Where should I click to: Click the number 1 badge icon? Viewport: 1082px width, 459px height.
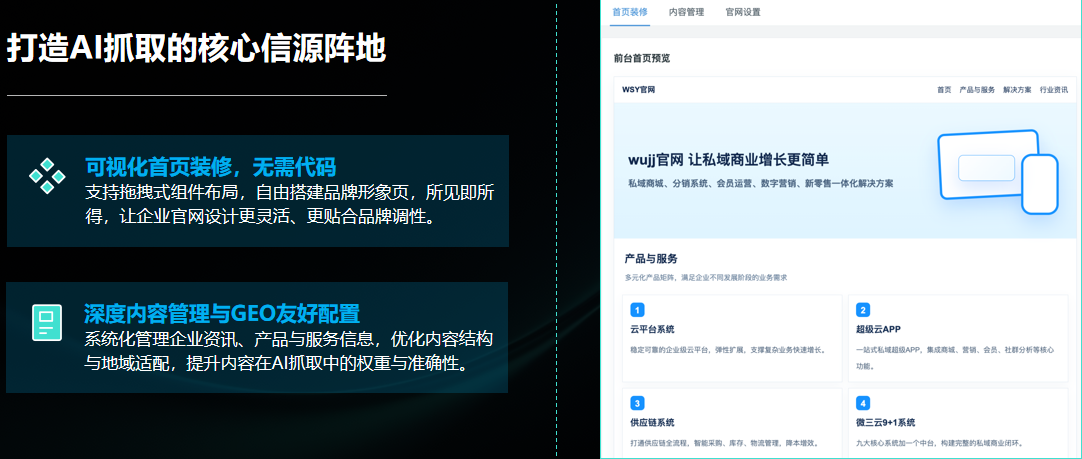point(638,310)
